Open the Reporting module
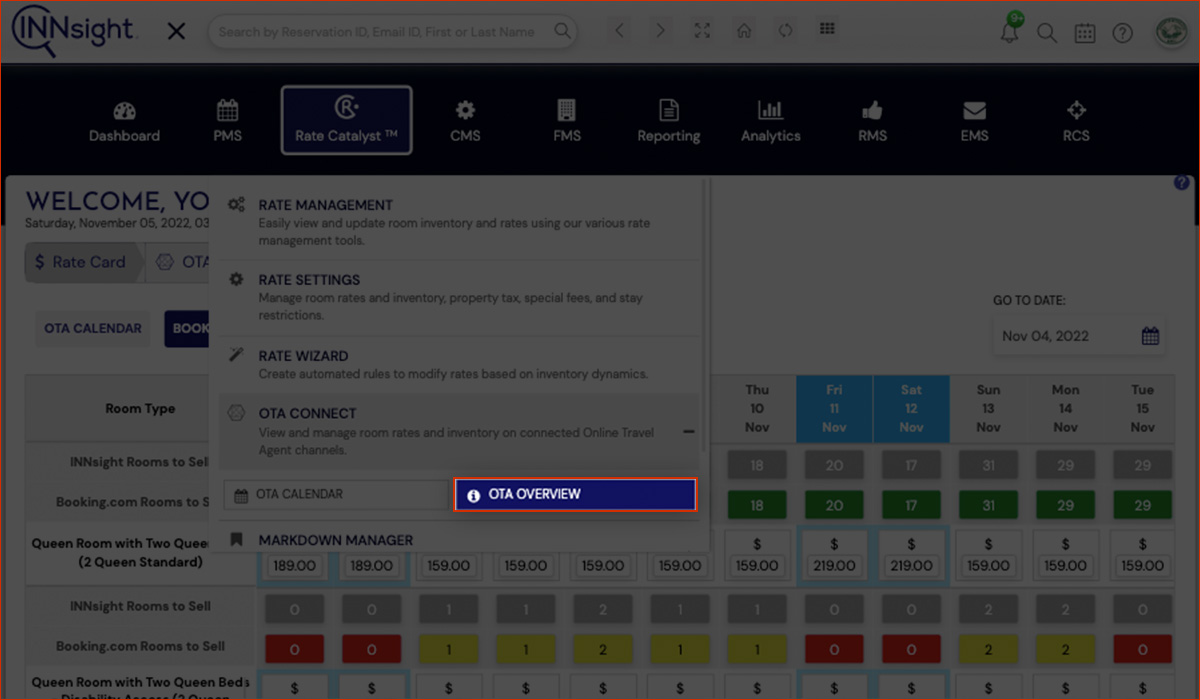This screenshot has height=700, width=1200. 669,122
